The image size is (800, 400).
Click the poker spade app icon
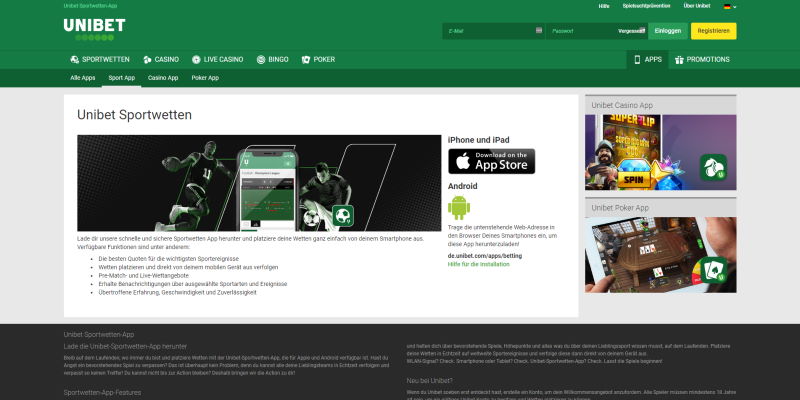pyautogui.click(x=713, y=270)
